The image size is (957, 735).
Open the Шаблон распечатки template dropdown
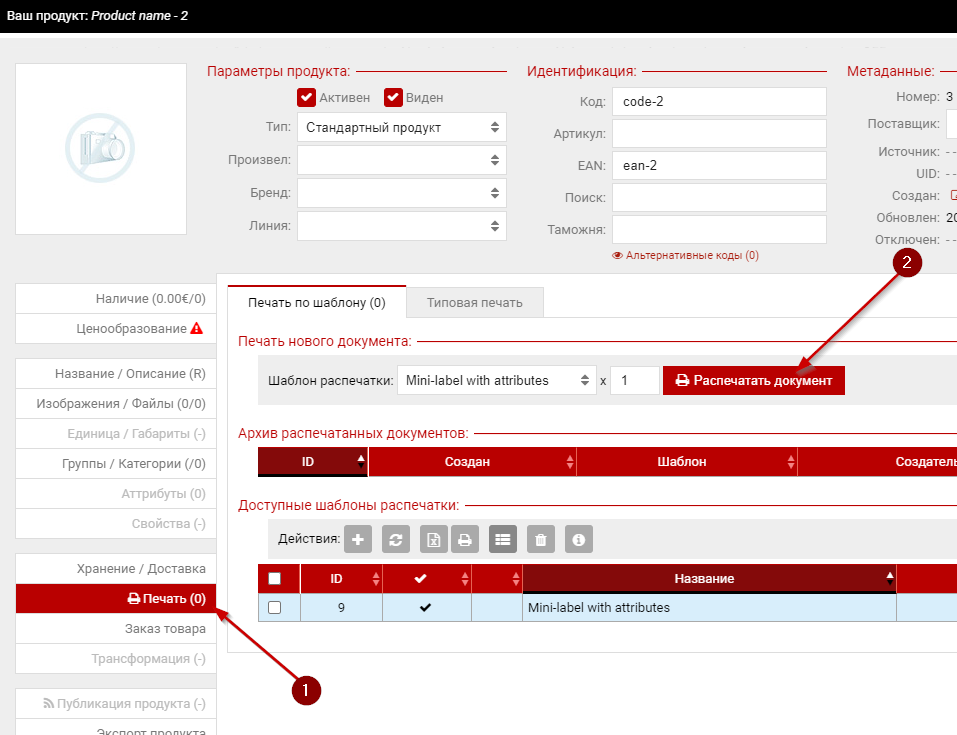point(496,380)
